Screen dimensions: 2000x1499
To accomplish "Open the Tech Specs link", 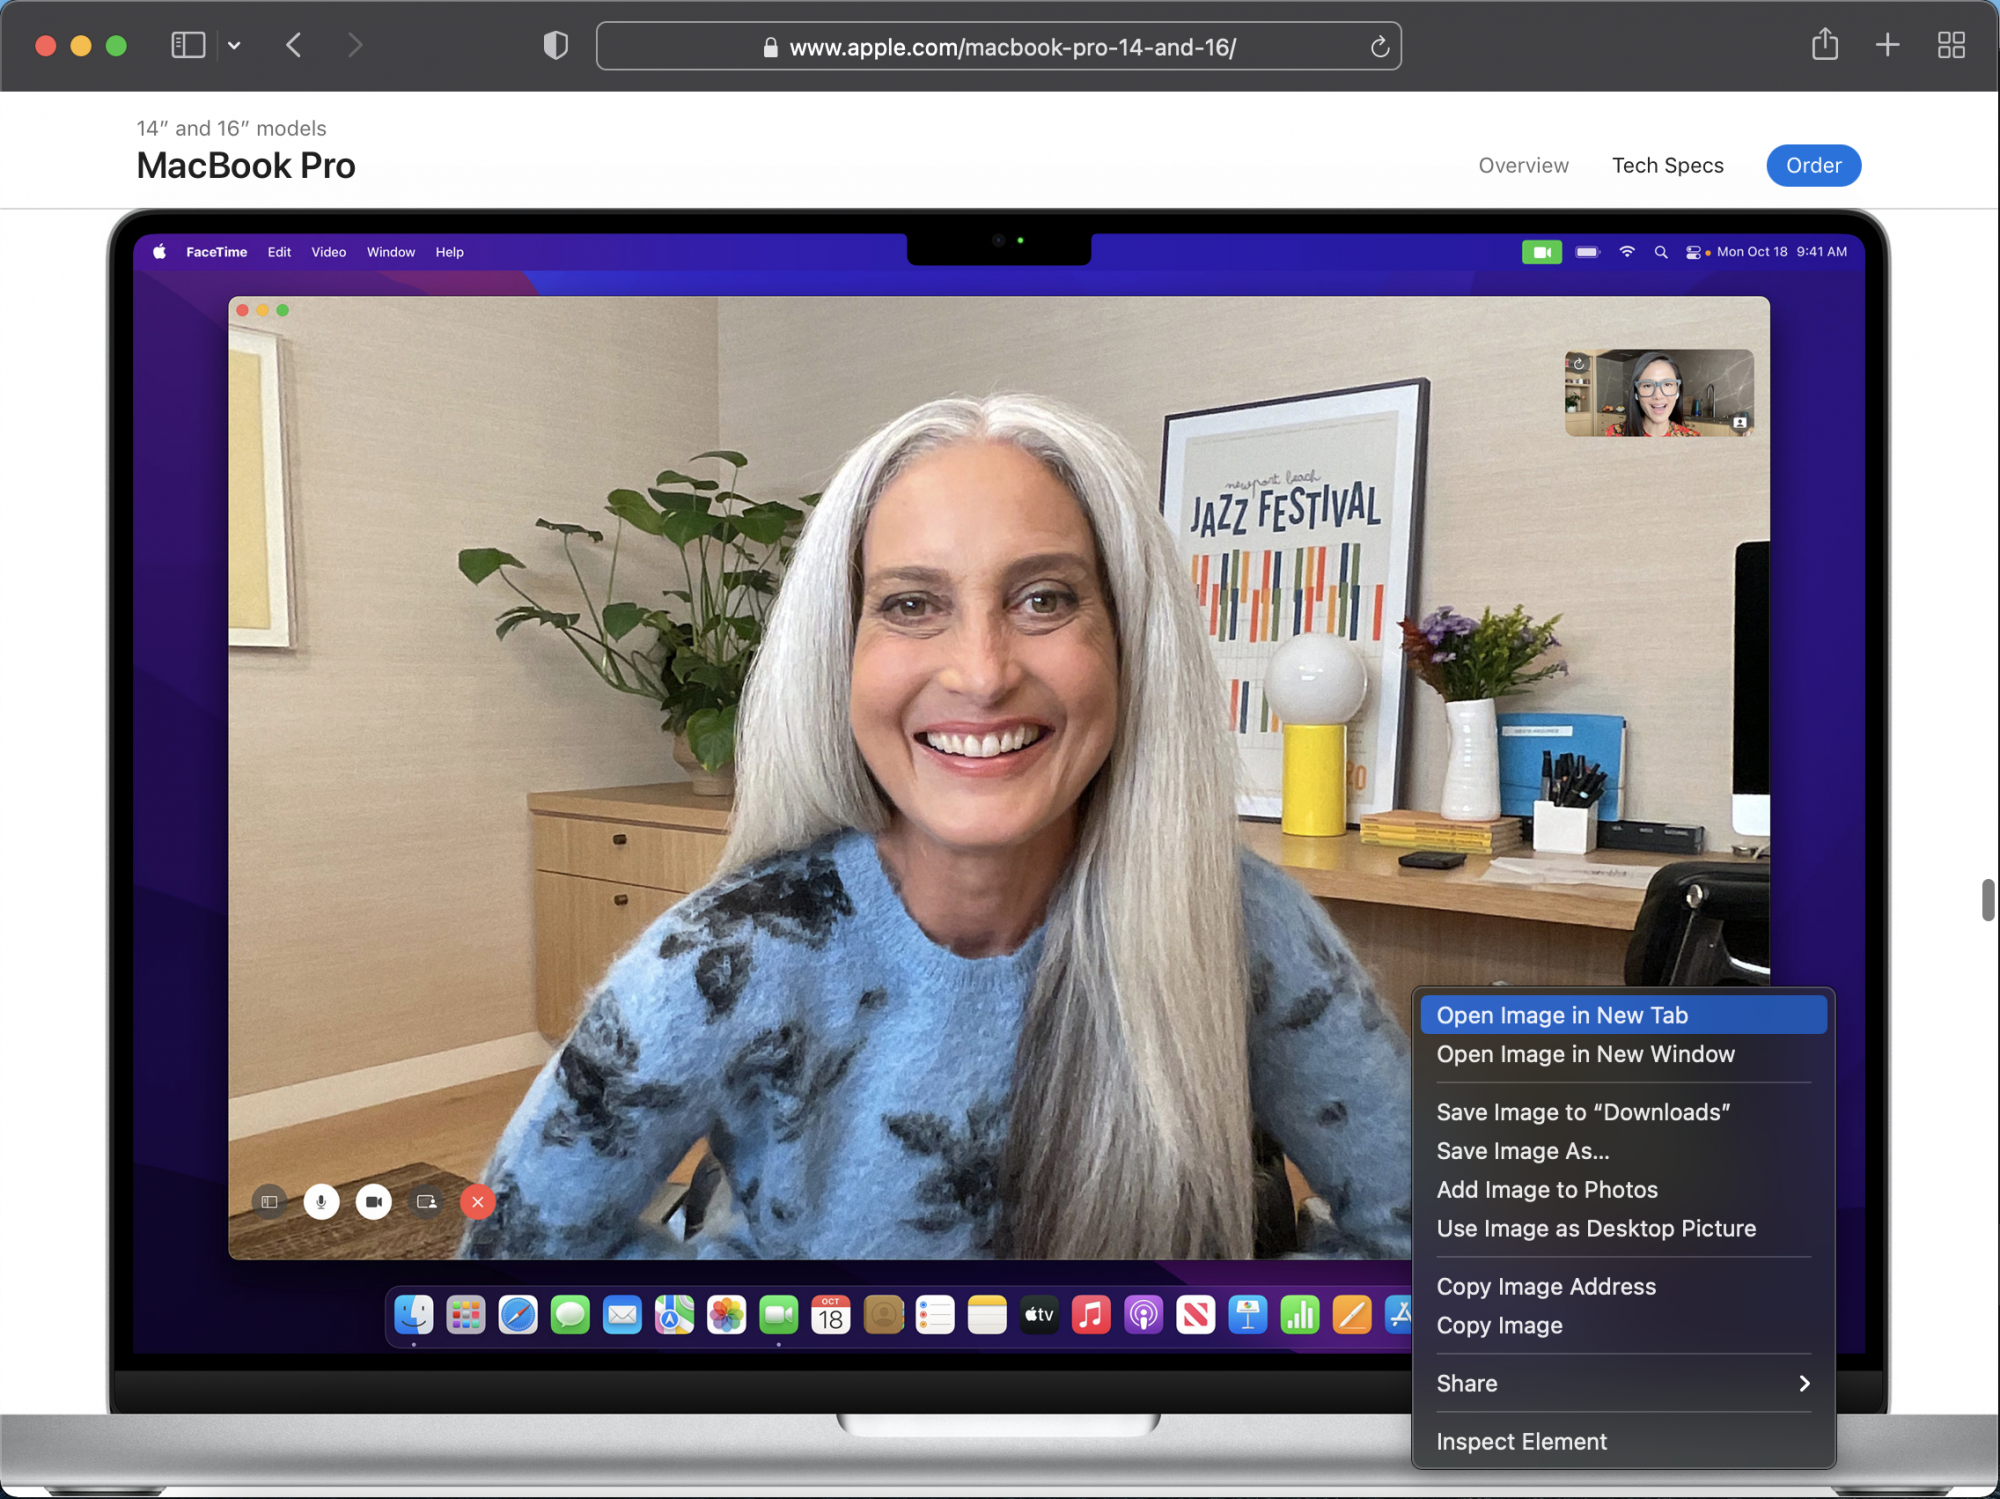I will tap(1667, 165).
